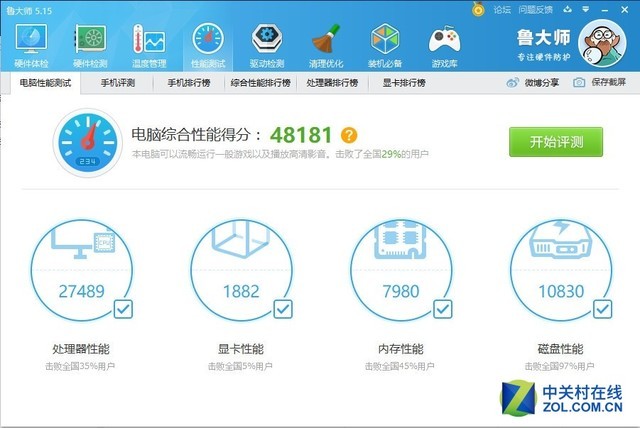Switch to the 综合性能排行榜 tab
Image resolution: width=640 pixels, height=428 pixels.
click(260, 83)
